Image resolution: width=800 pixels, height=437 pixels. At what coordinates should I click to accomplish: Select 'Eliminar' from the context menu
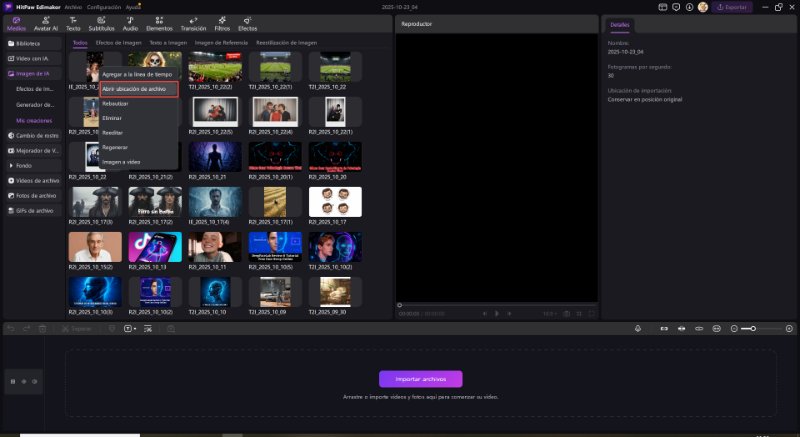click(112, 118)
